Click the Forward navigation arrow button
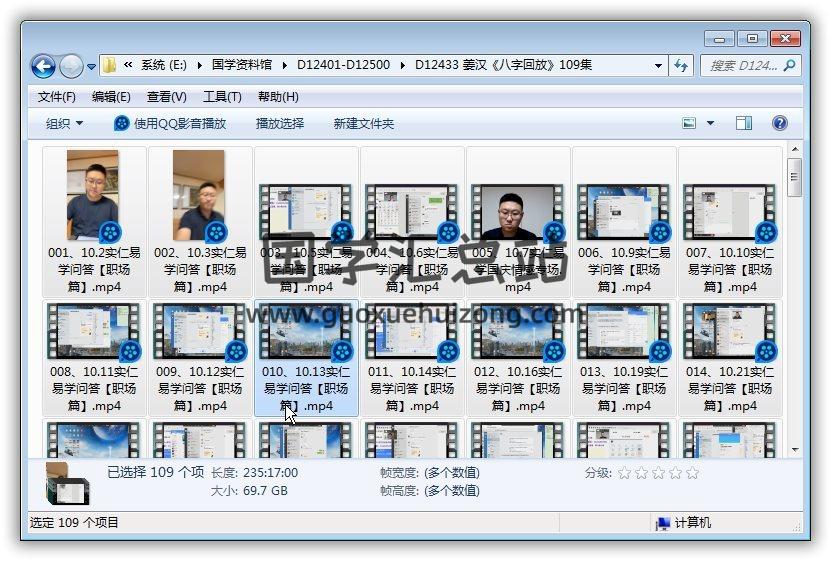The height and width of the screenshot is (561, 831). point(71,66)
